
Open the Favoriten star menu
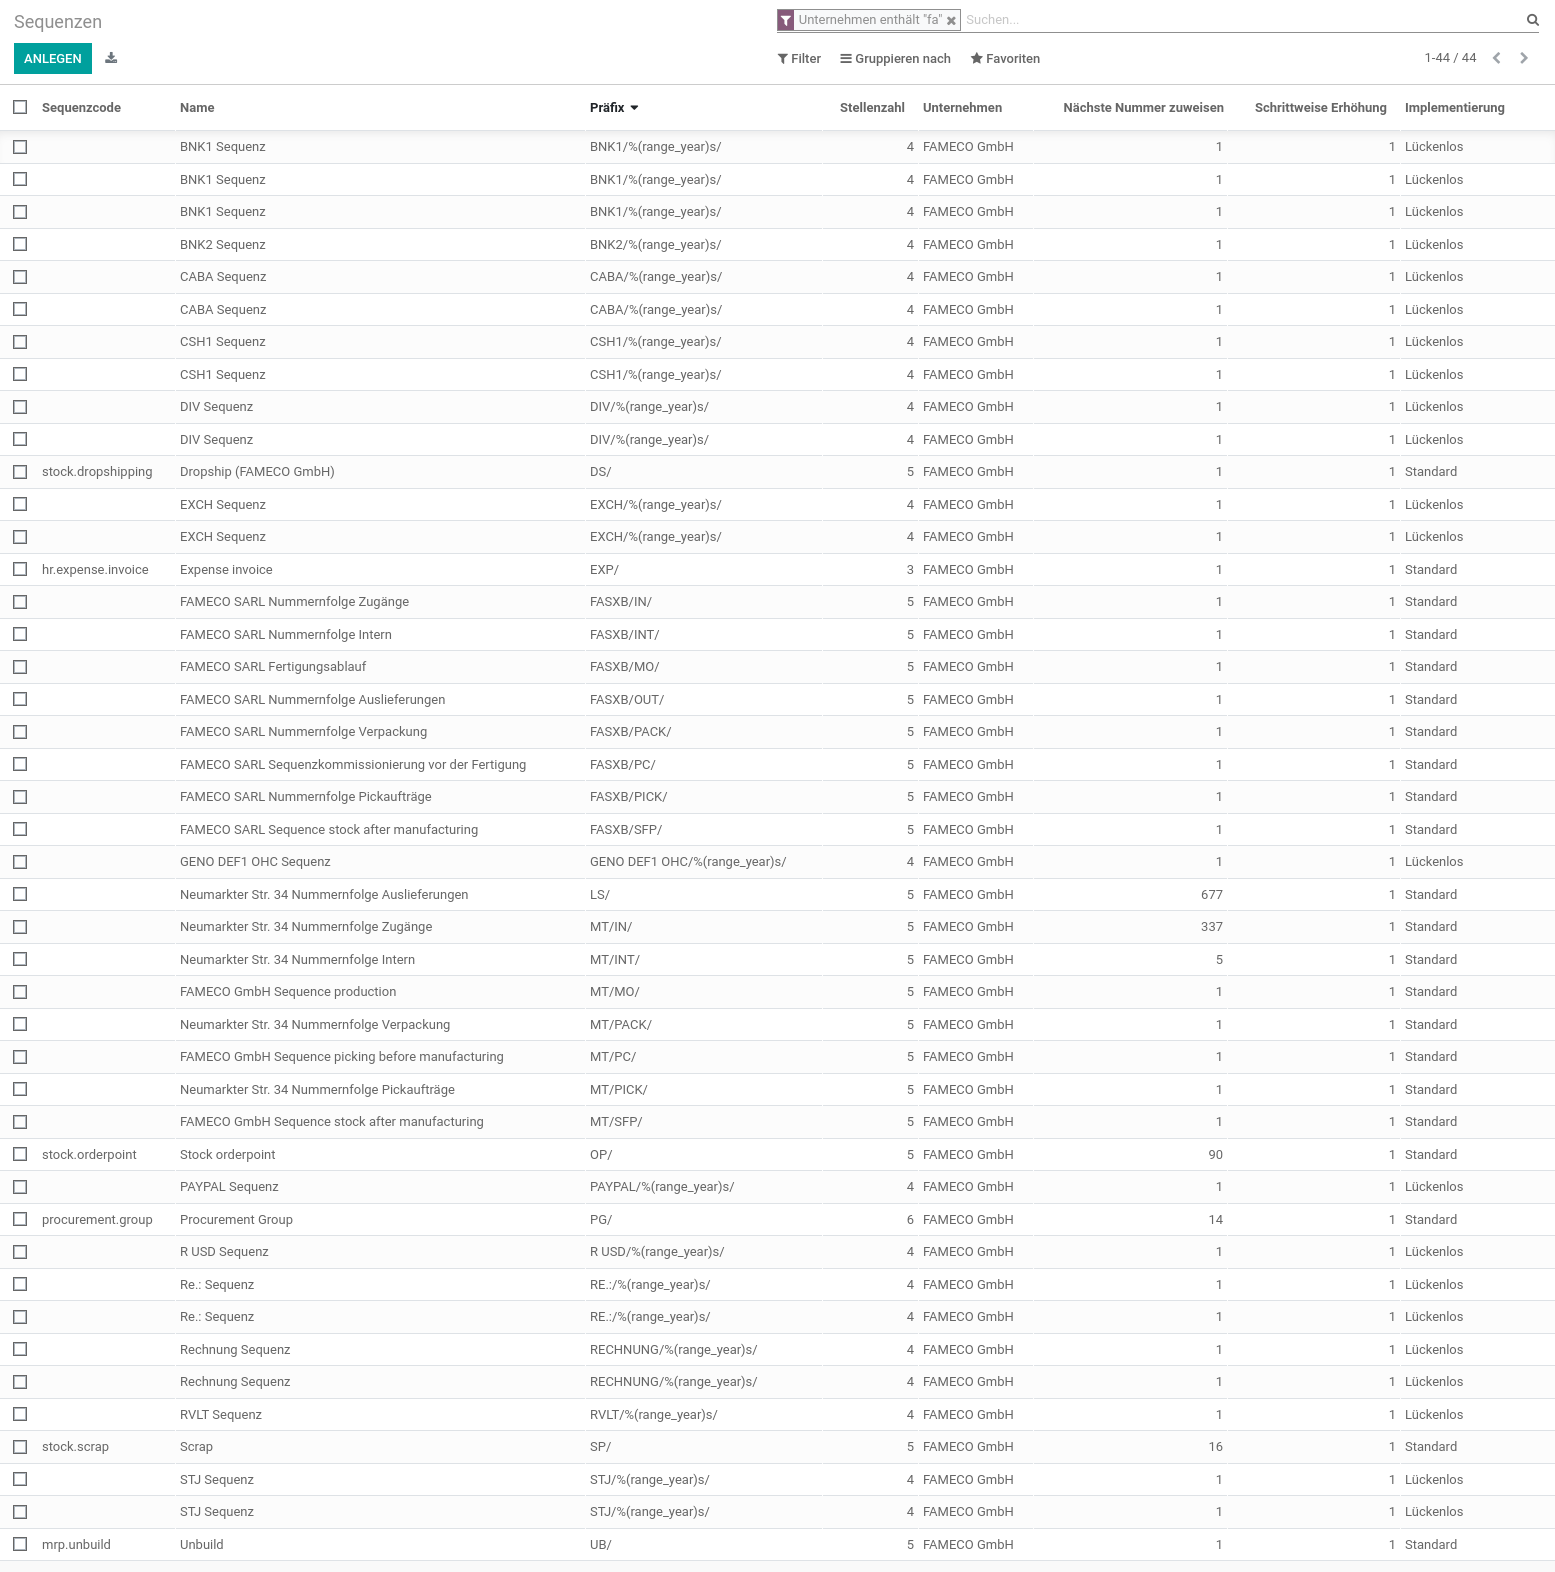1005,59
